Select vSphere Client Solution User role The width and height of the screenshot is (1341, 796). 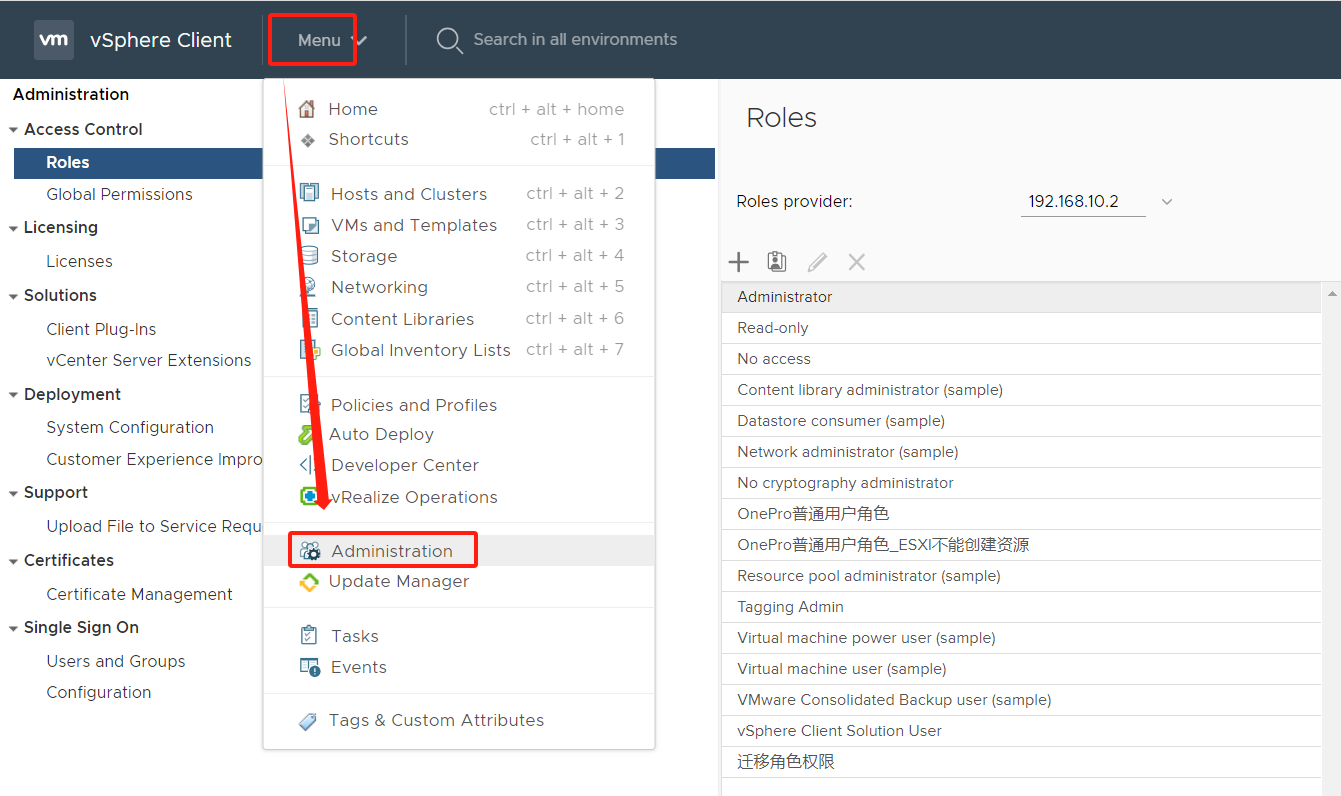coord(1021,731)
